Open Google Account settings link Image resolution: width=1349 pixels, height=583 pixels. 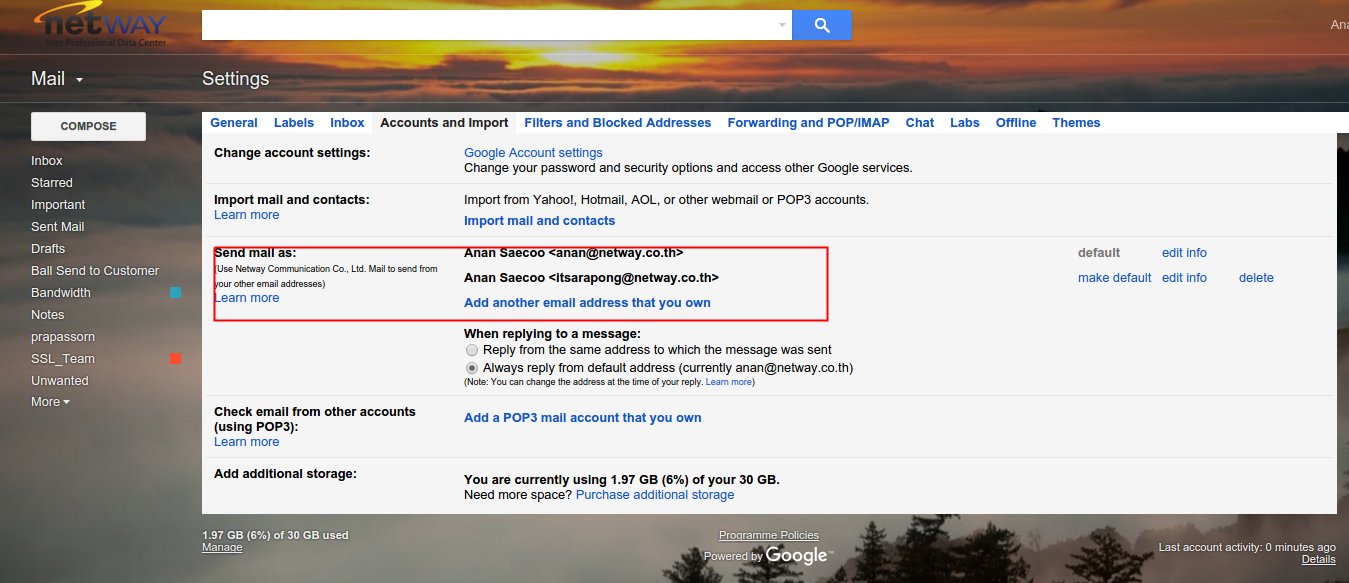pyautogui.click(x=533, y=153)
